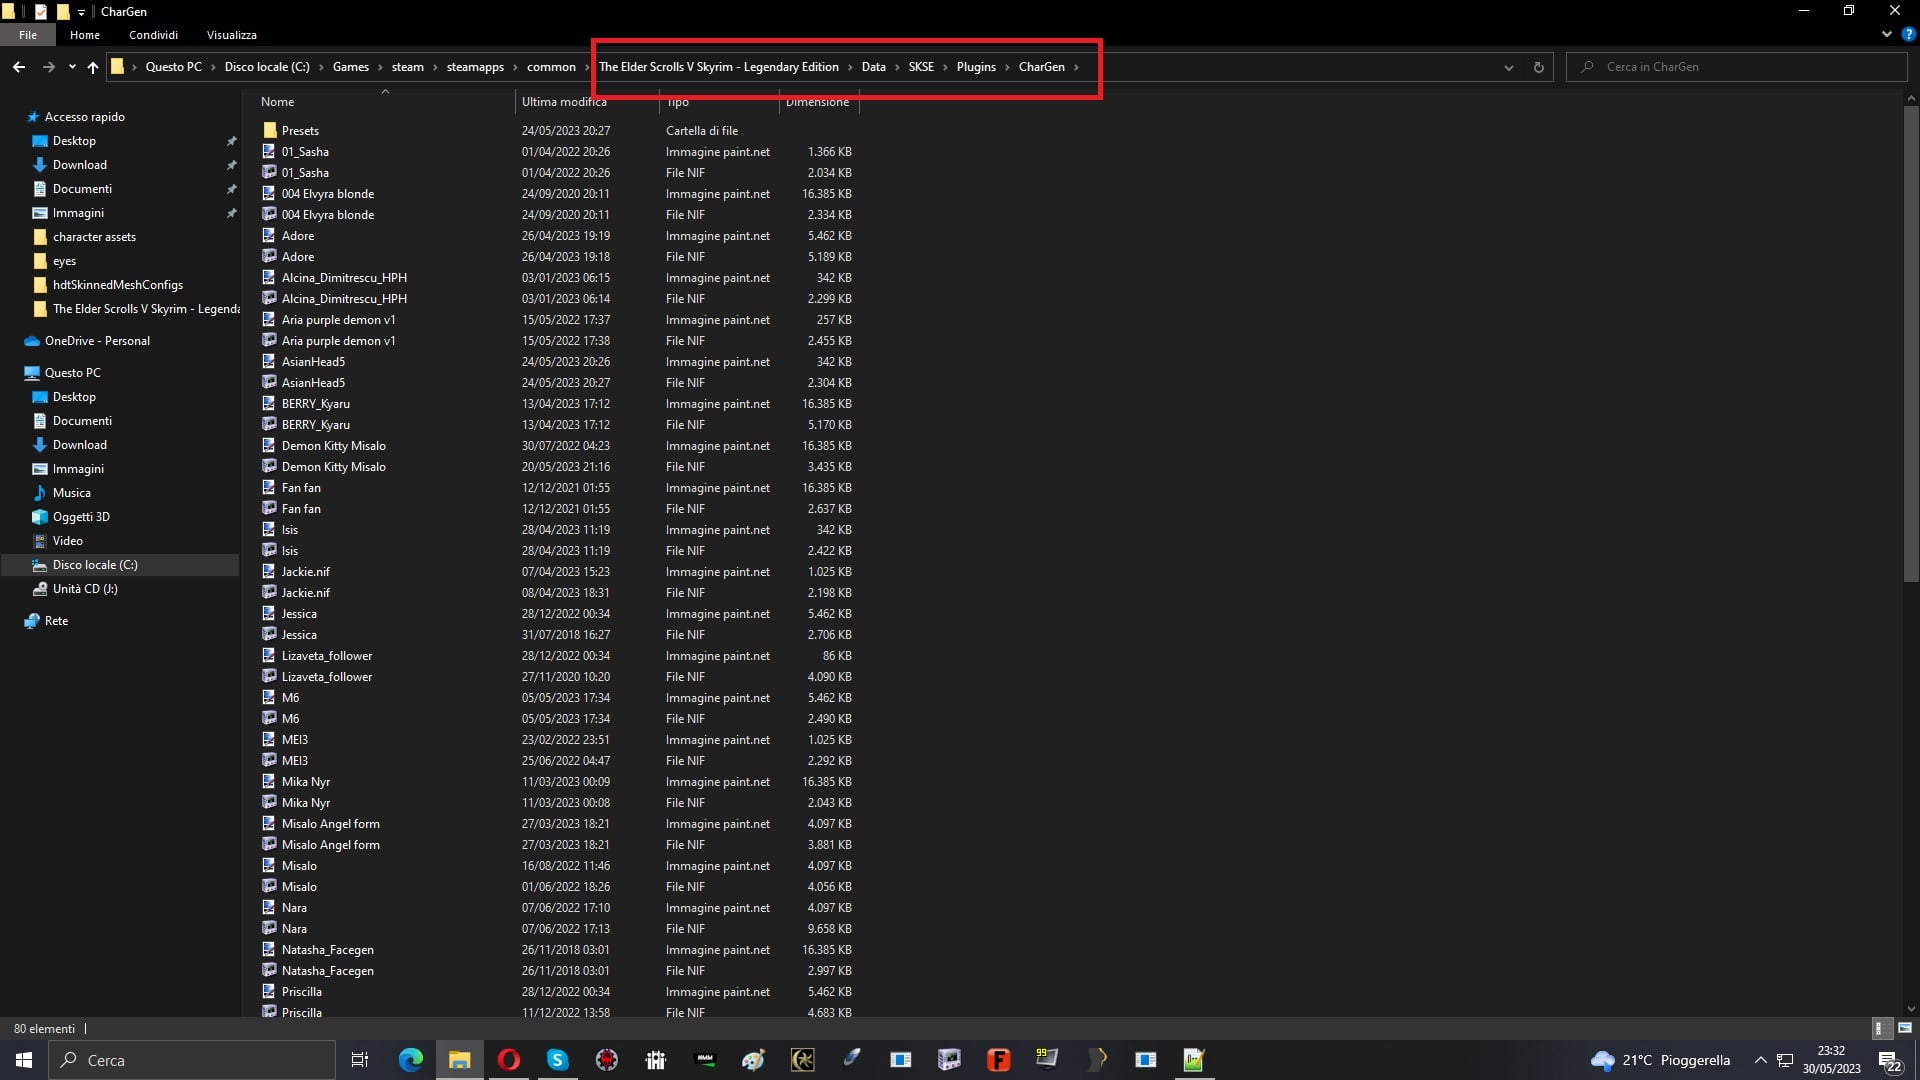Go up one folder level
1920x1080 pixels.
(93, 67)
